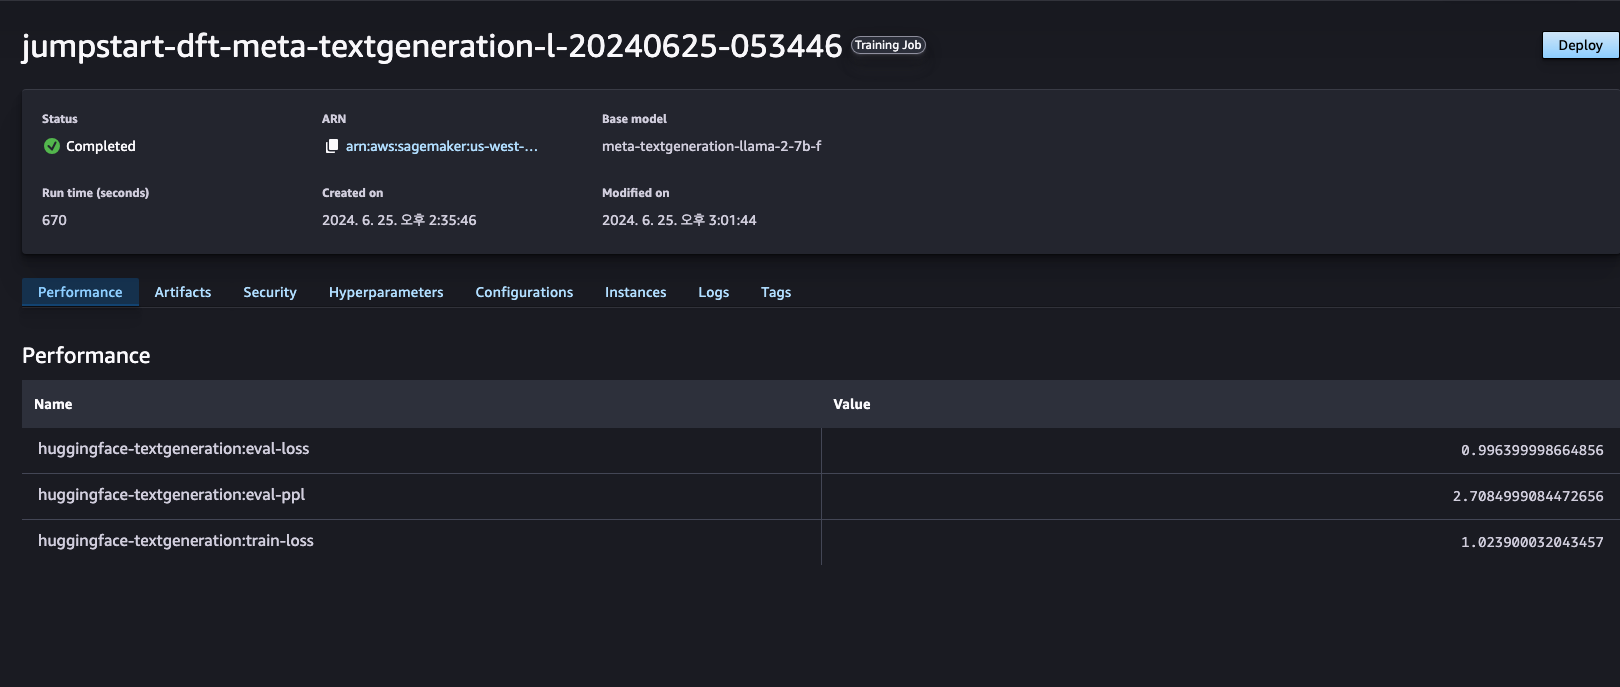Click the Completed status text
The height and width of the screenshot is (687, 1620).
[101, 146]
